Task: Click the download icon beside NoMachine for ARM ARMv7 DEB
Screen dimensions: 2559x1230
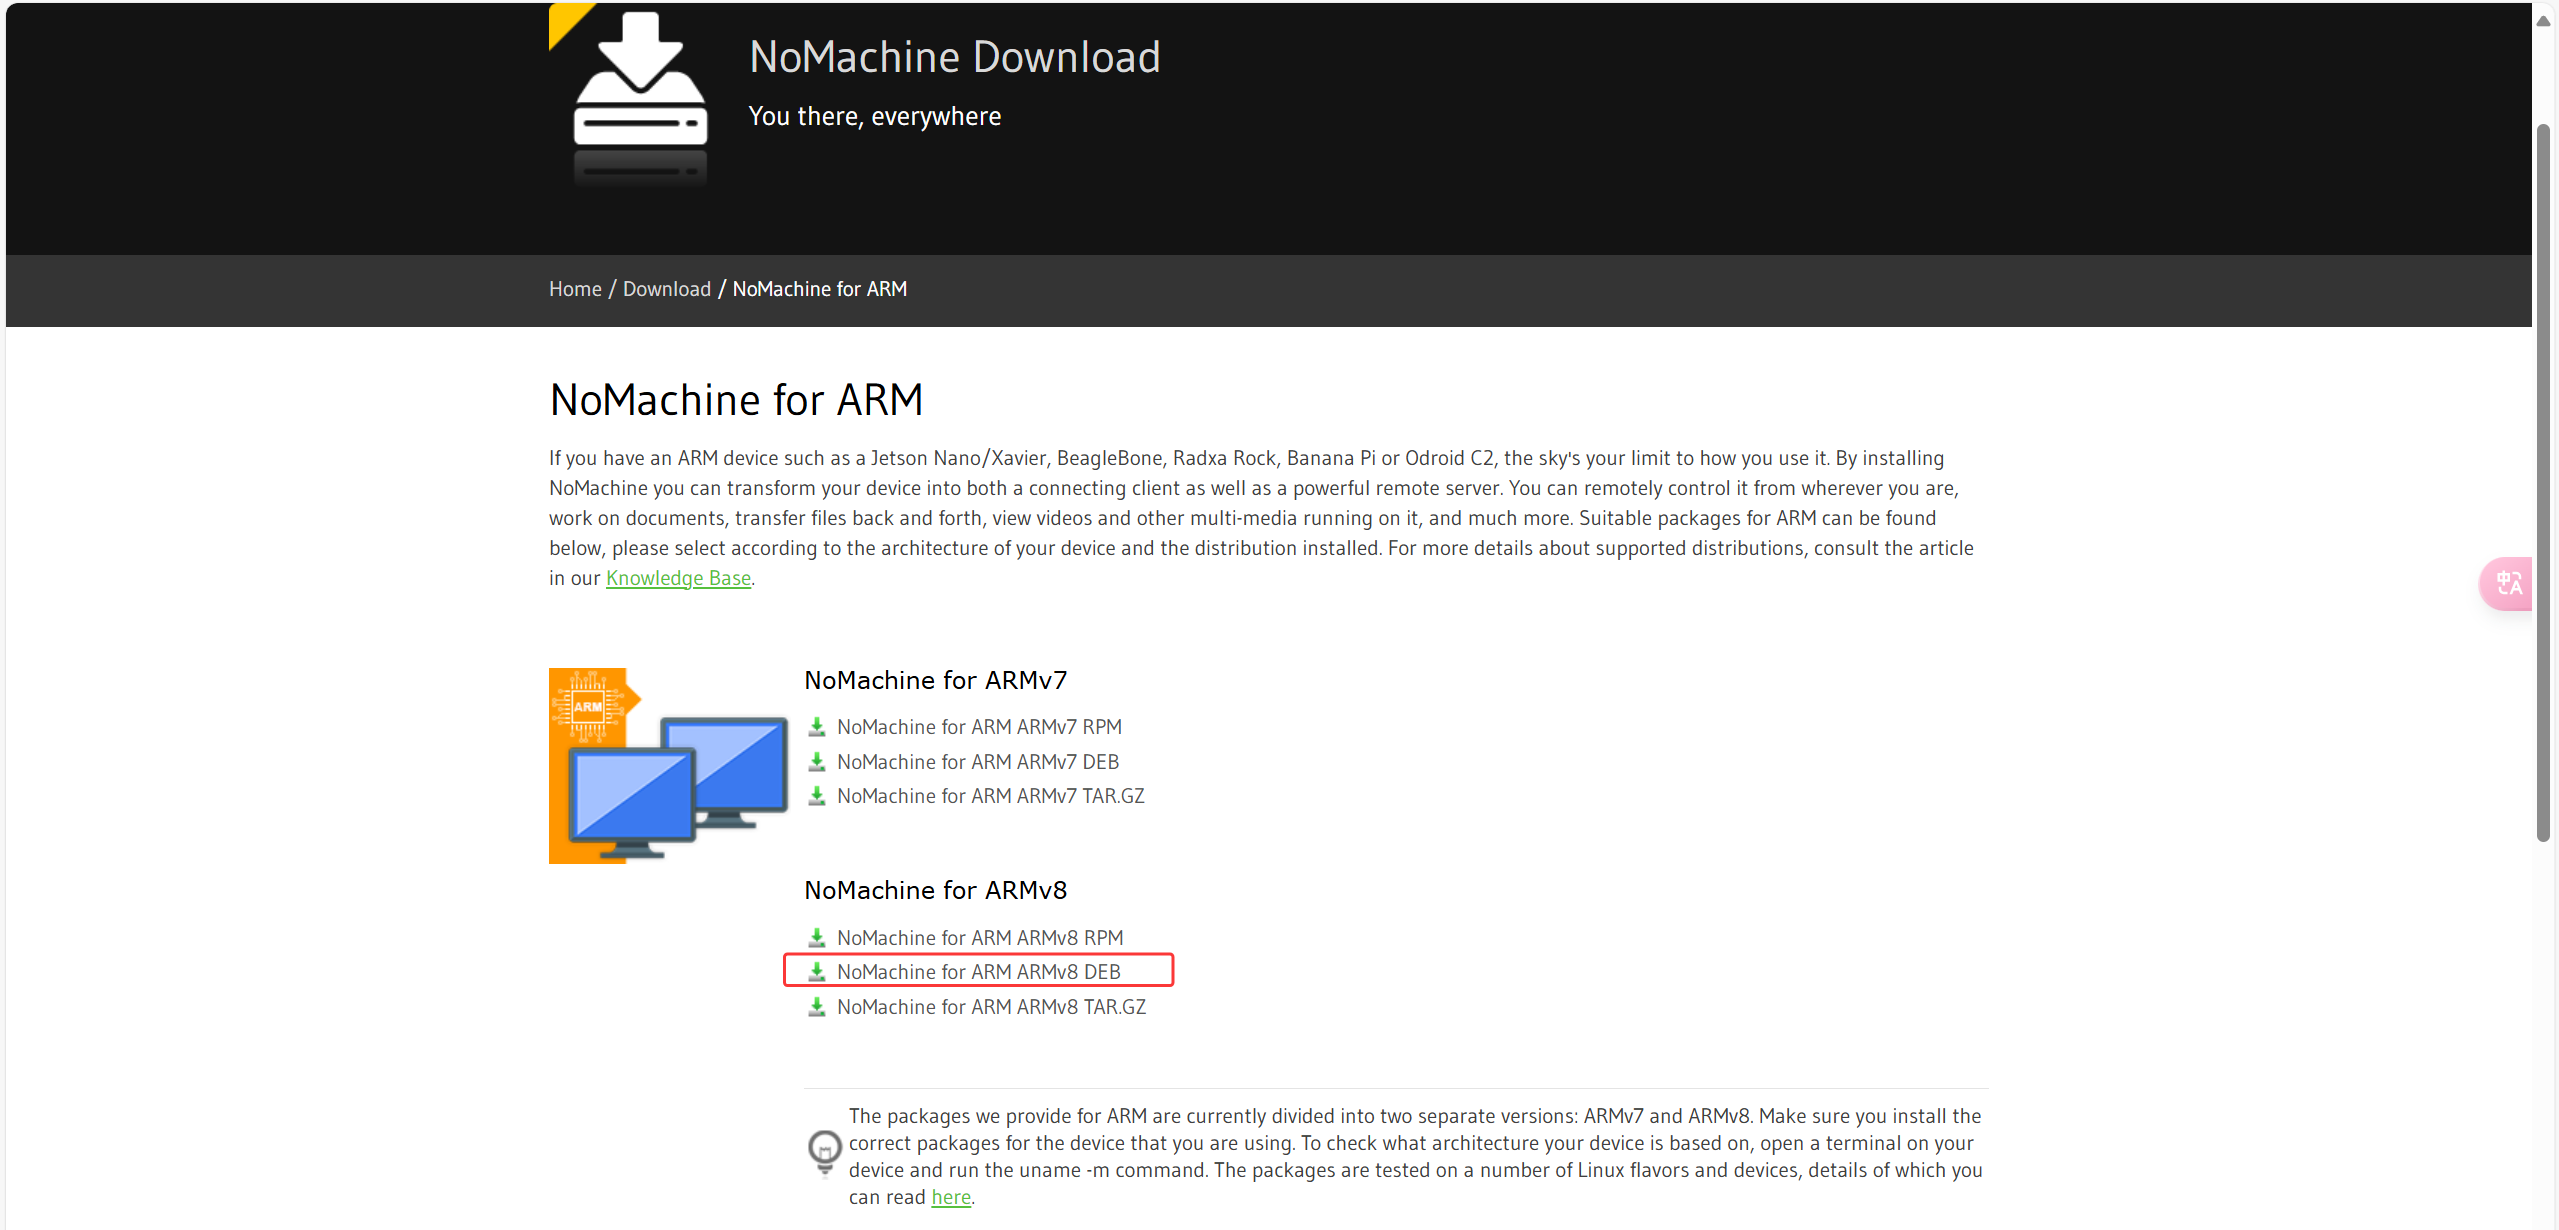Action: click(x=818, y=761)
